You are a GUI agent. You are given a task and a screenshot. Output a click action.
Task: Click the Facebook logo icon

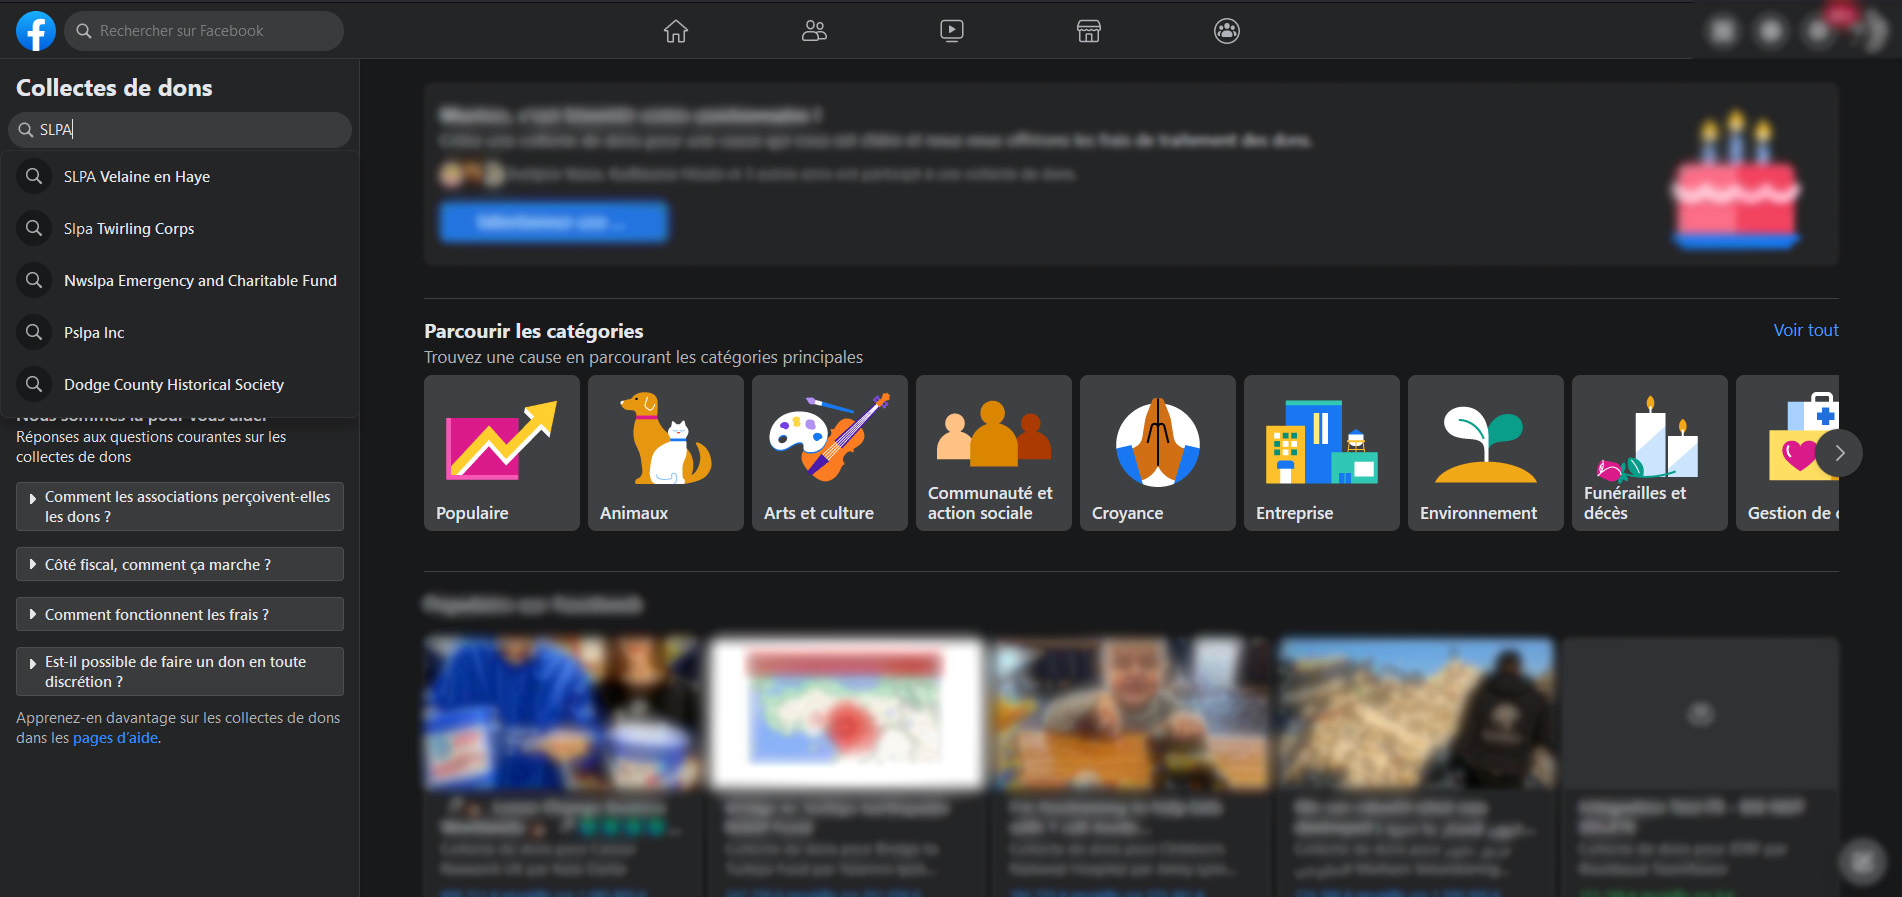point(36,31)
